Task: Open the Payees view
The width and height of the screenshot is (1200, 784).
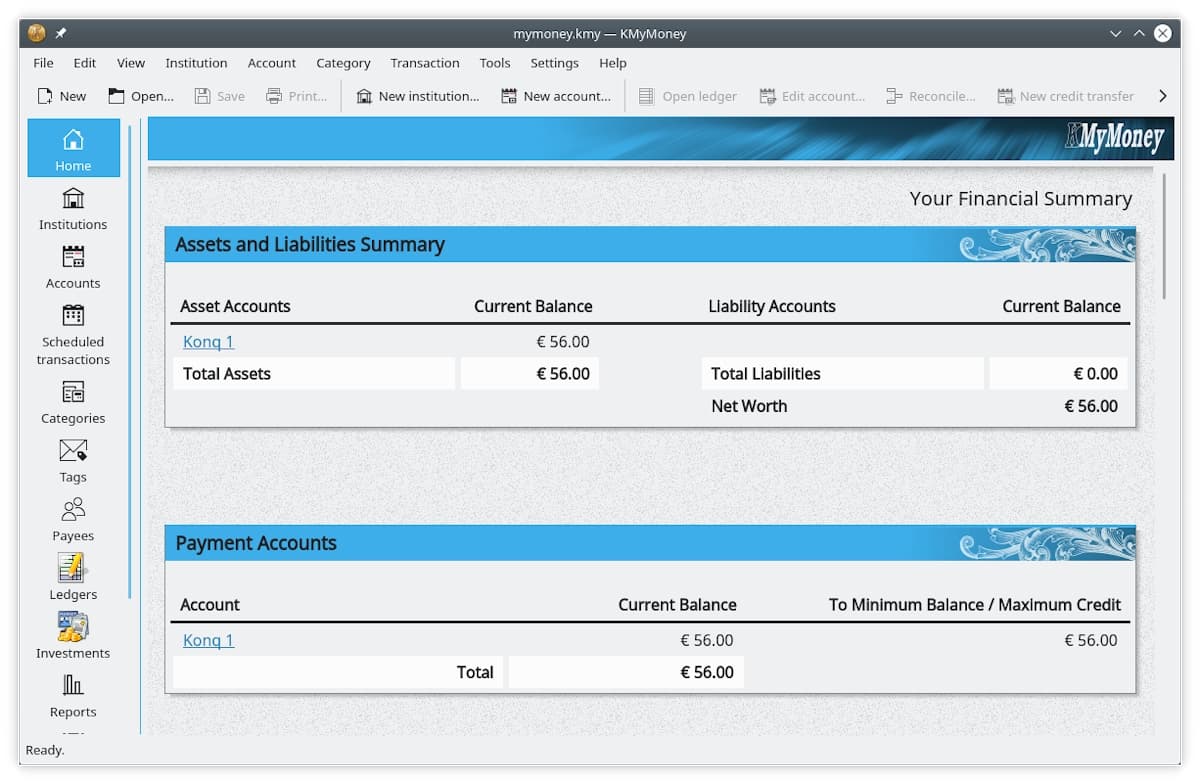Action: 73,519
